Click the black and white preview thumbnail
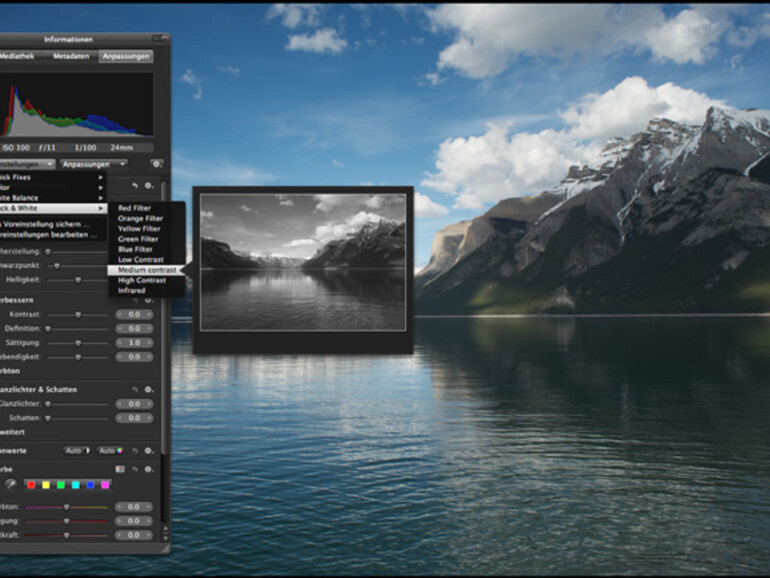The height and width of the screenshot is (578, 770). [x=302, y=262]
